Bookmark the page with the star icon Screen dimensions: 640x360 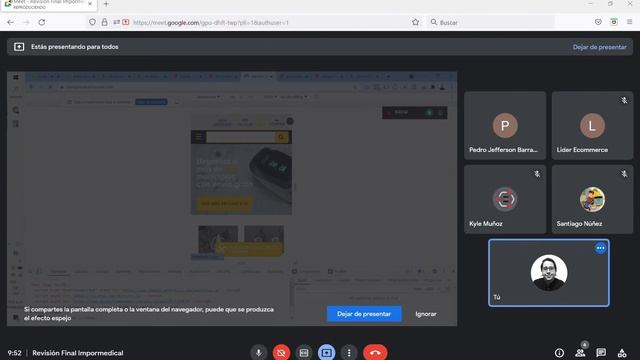point(416,22)
